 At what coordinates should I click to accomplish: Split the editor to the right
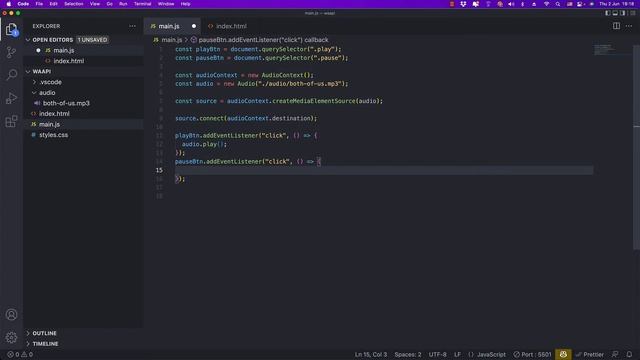click(616, 26)
